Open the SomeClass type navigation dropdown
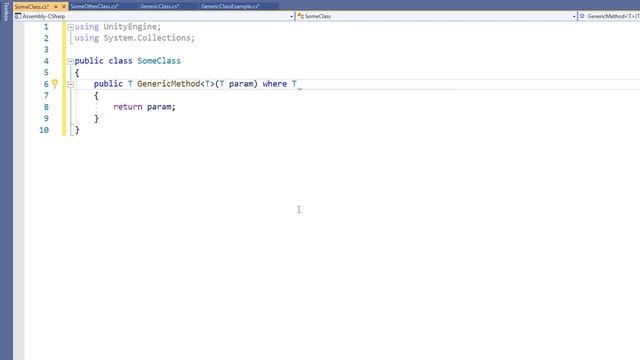The width and height of the screenshot is (640, 360). [574, 16]
